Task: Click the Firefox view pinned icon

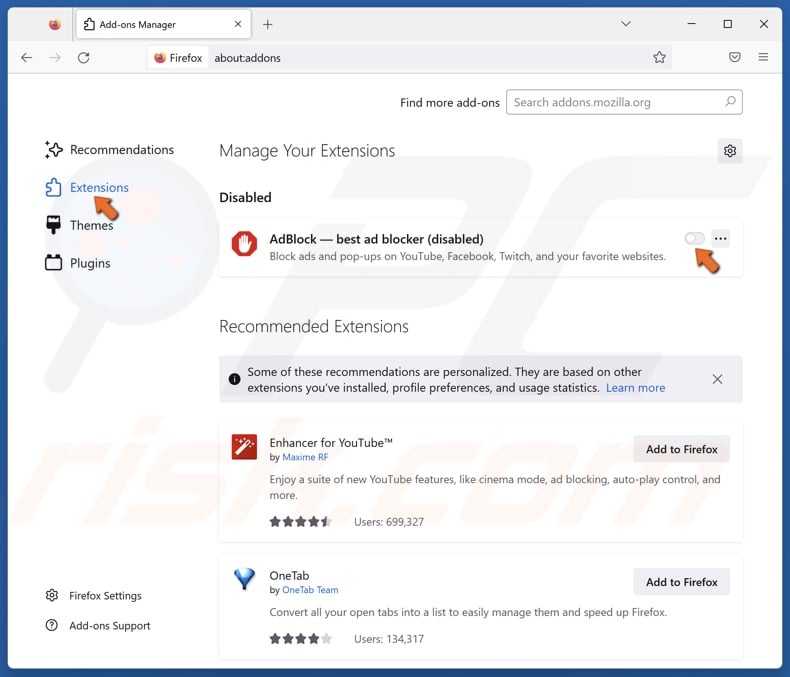Action: pyautogui.click(x=54, y=24)
